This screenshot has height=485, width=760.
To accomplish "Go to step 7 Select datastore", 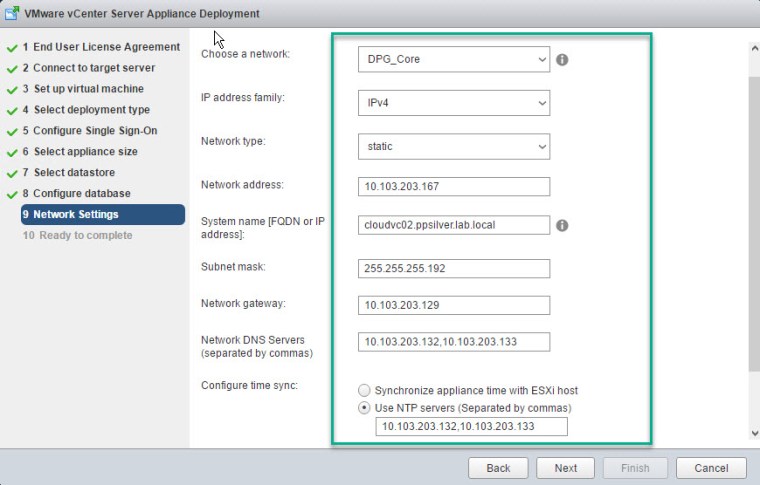I will [x=68, y=172].
